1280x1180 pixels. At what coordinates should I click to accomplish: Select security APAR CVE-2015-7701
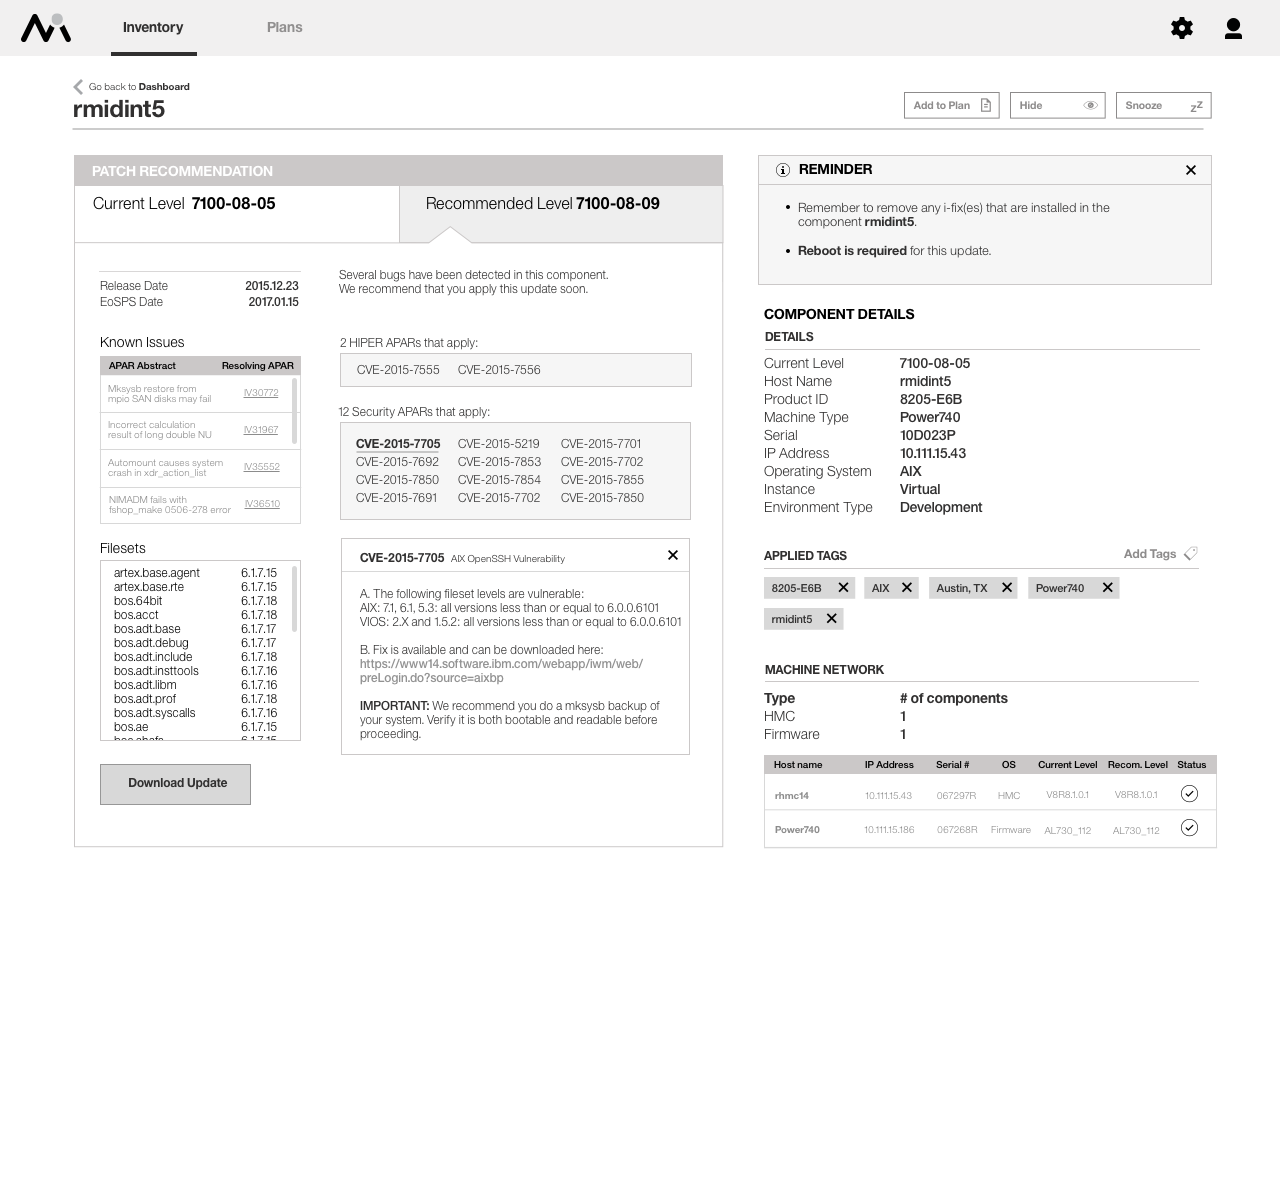[601, 444]
